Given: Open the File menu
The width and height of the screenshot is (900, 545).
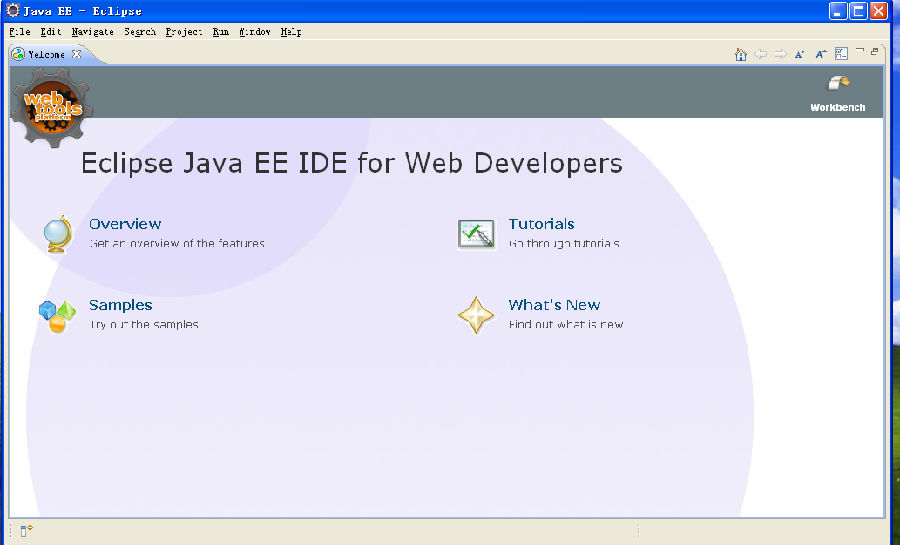Looking at the screenshot, I should [x=20, y=32].
